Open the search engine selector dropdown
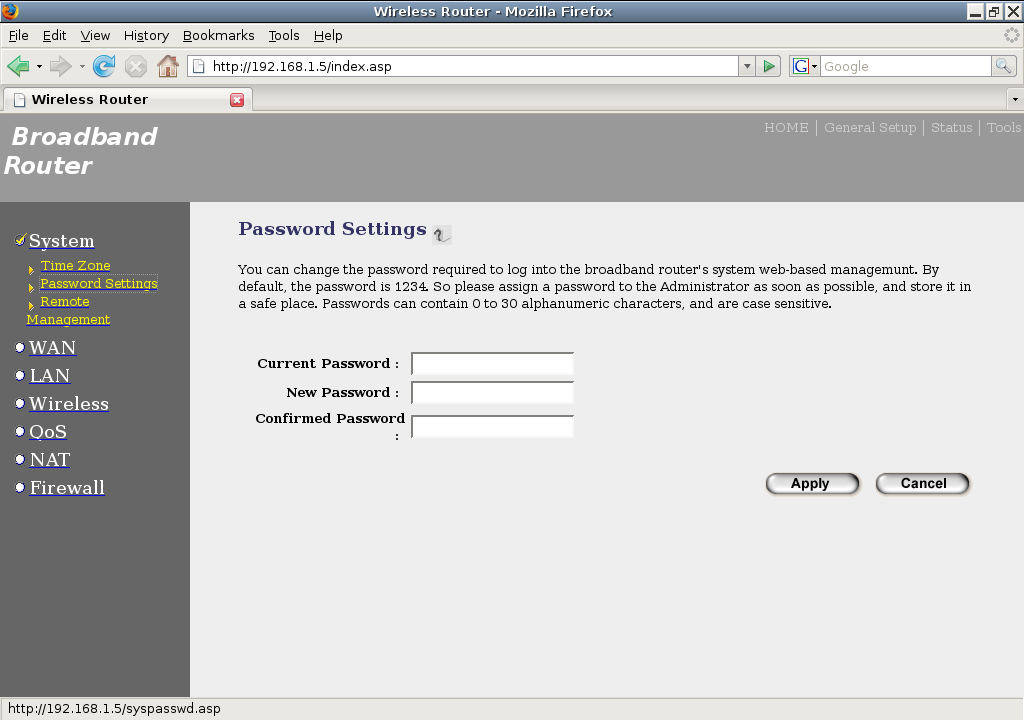Viewport: 1024px width, 720px height. point(805,66)
